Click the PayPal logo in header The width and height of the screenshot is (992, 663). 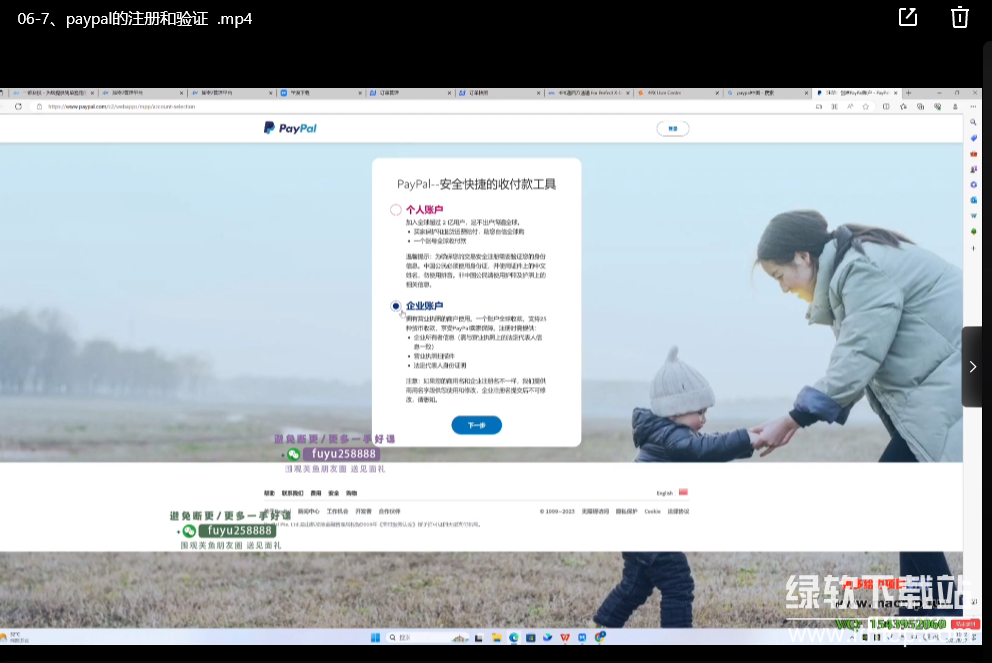point(290,128)
